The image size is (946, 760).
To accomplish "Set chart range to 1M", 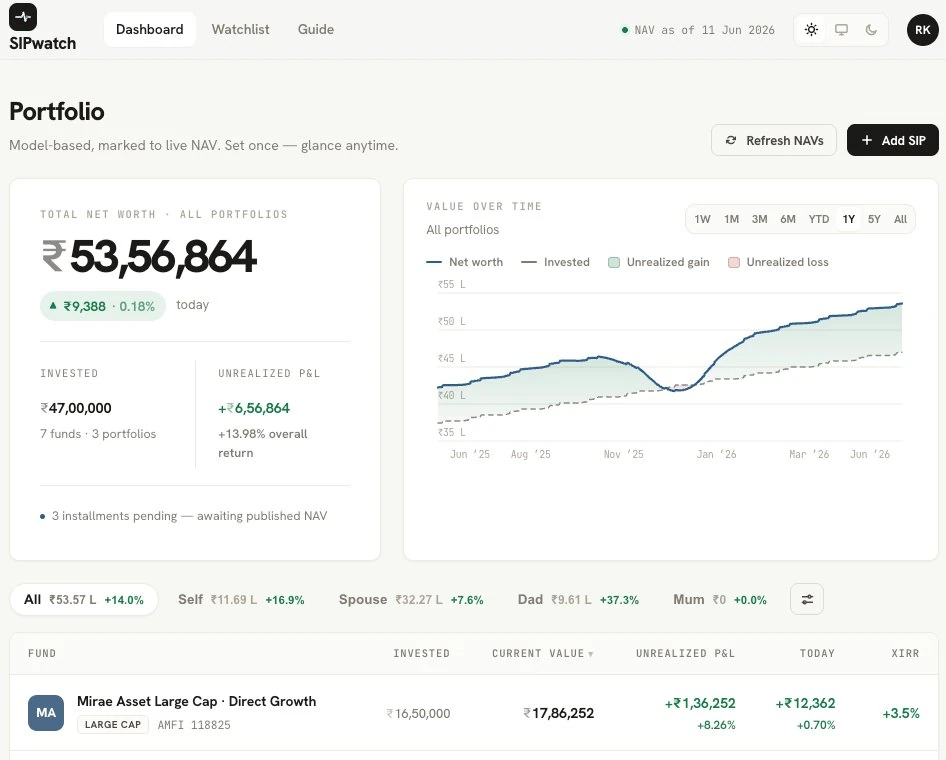I will tap(731, 219).
